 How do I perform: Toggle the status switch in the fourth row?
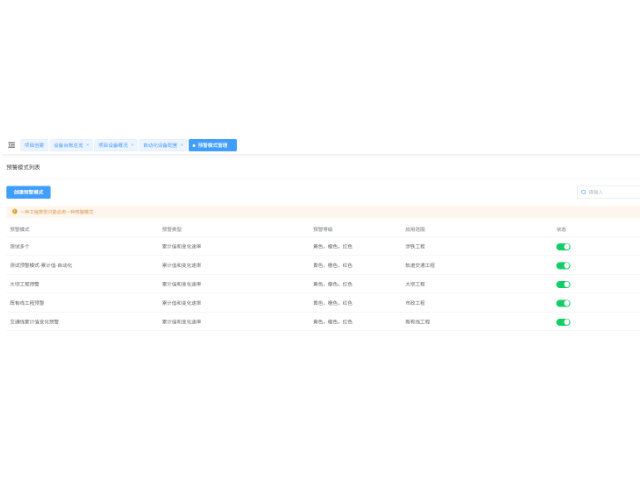pos(563,303)
